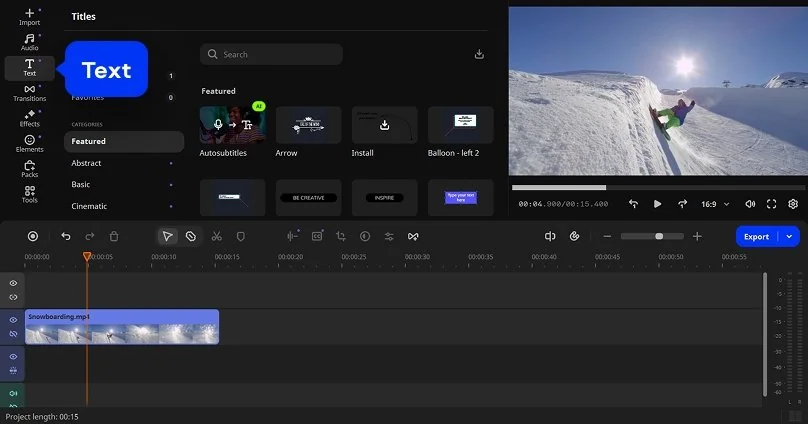Mute the preview volume
The image size is (808, 424).
coord(750,204)
